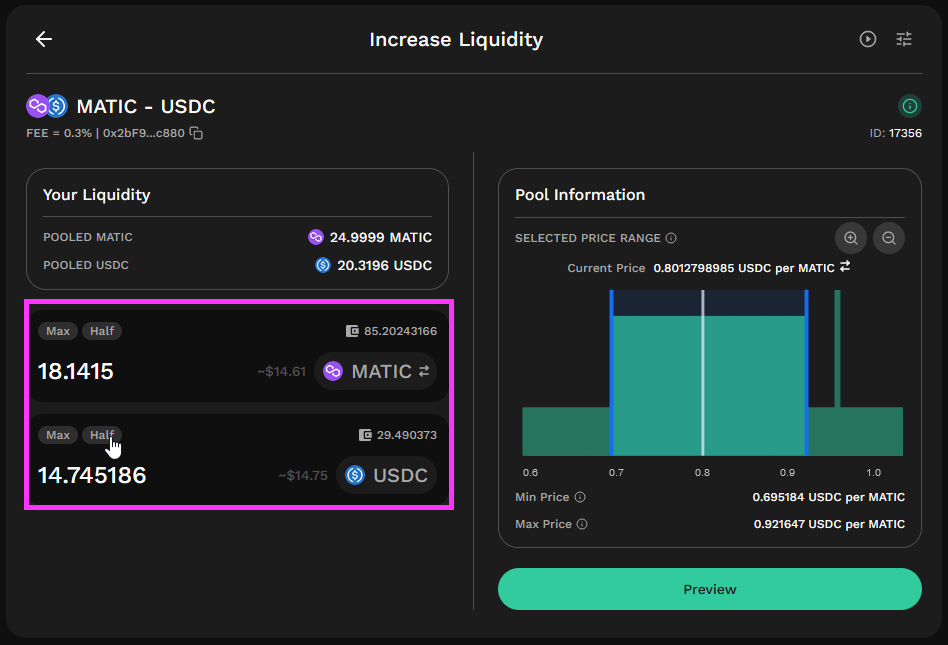This screenshot has width=948, height=645.
Task: Click the pooled amount 20.3196 USDC
Action: pyautogui.click(x=384, y=265)
